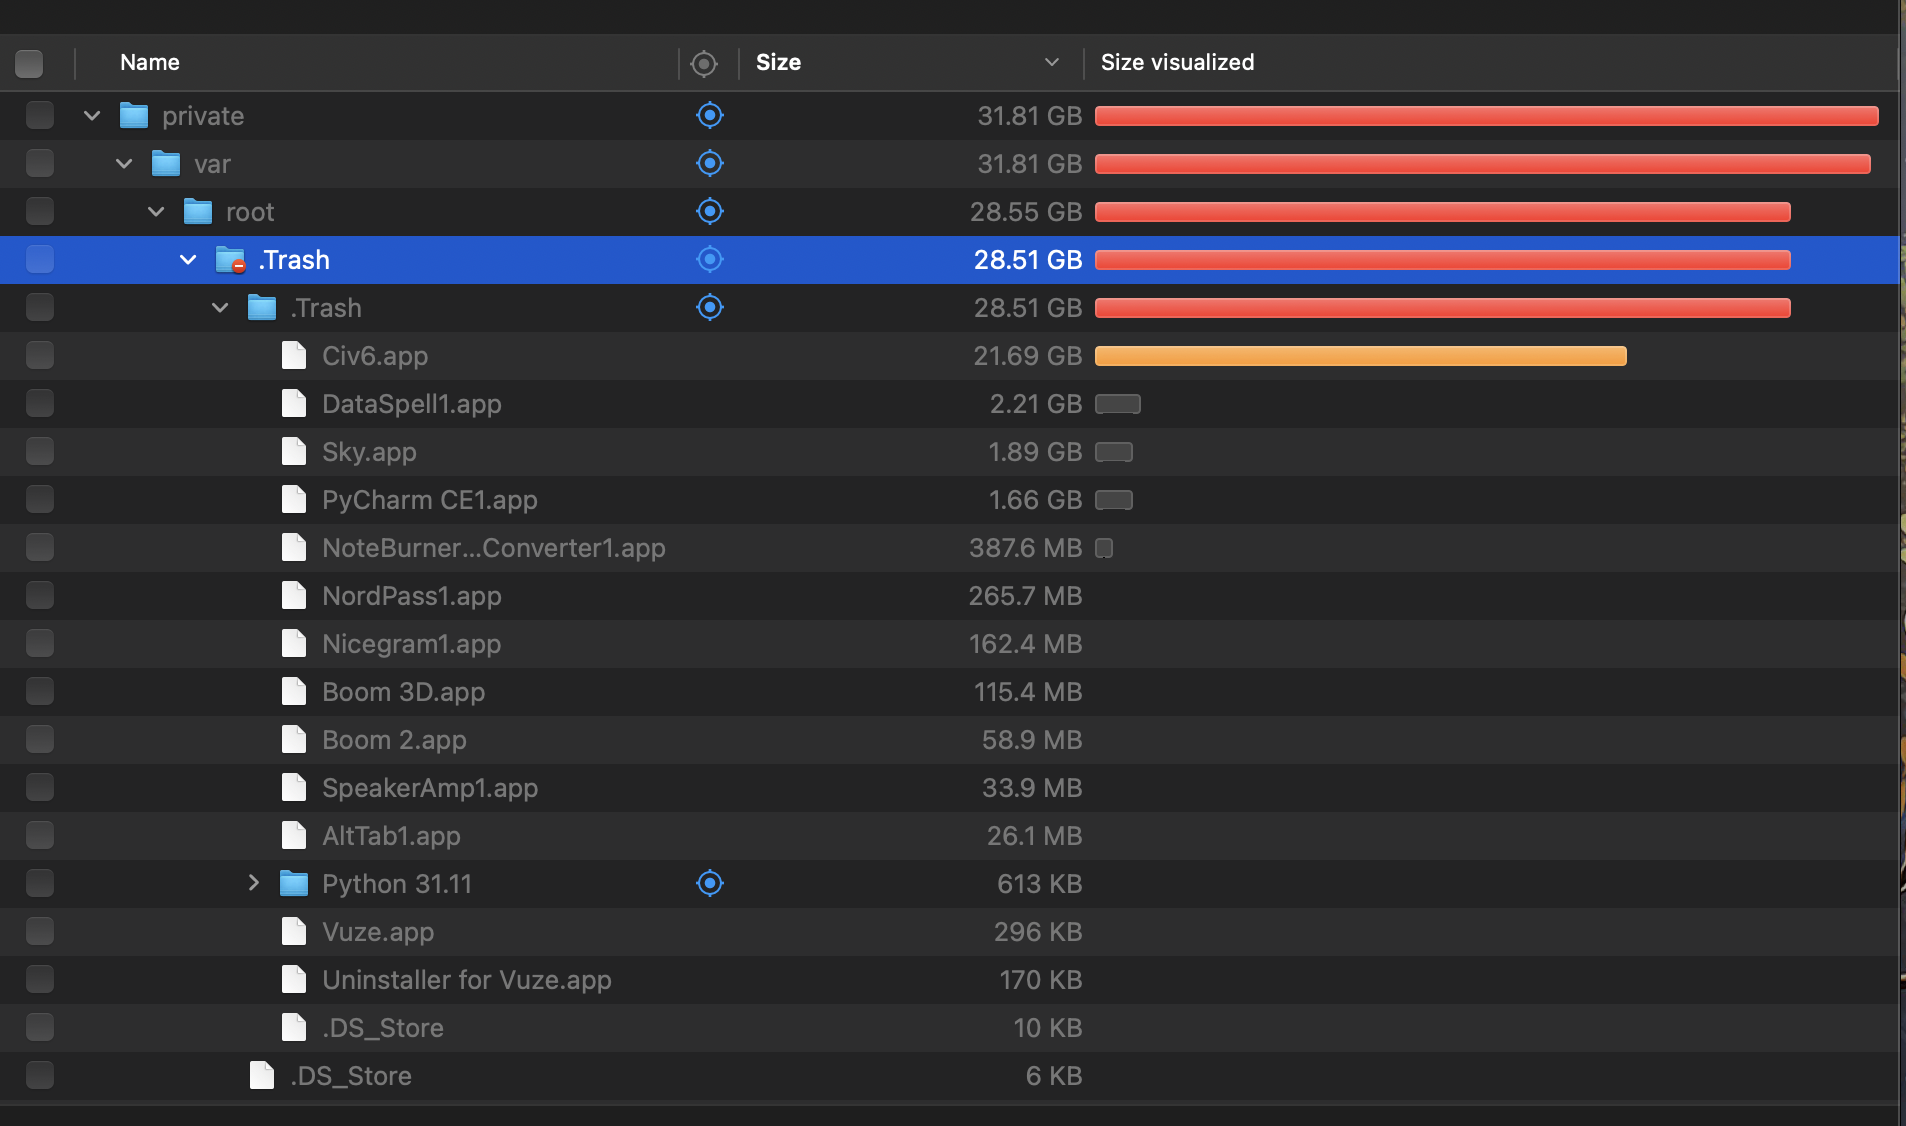
Task: Check the box for Civ6.app
Action: [x=40, y=356]
